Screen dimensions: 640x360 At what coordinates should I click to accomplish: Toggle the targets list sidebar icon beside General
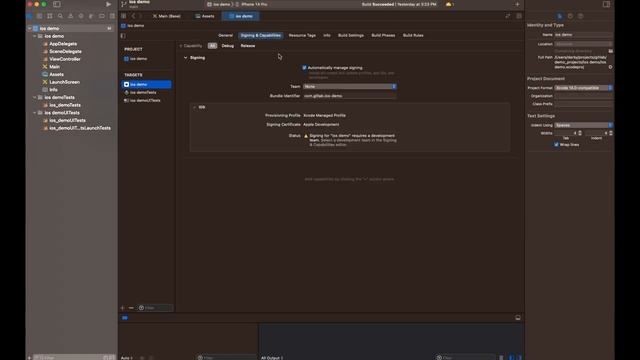coord(123,36)
